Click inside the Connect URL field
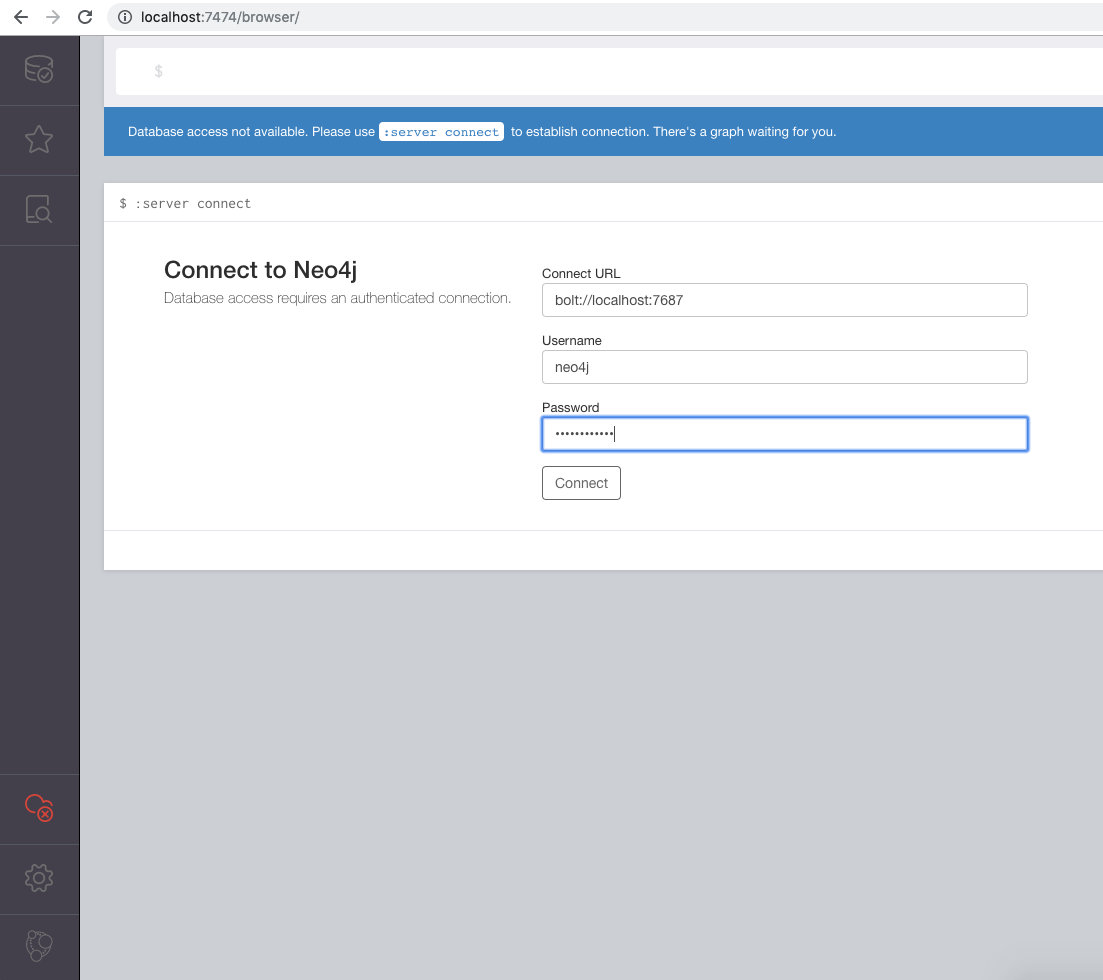 [784, 300]
